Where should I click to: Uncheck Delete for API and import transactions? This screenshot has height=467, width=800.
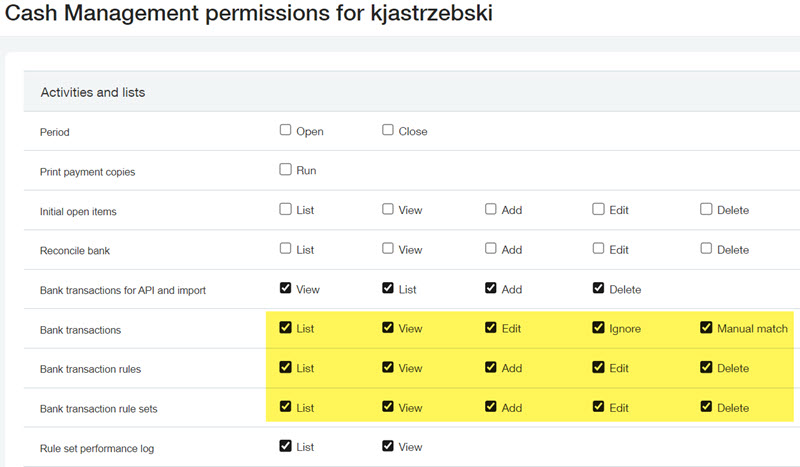tap(598, 288)
